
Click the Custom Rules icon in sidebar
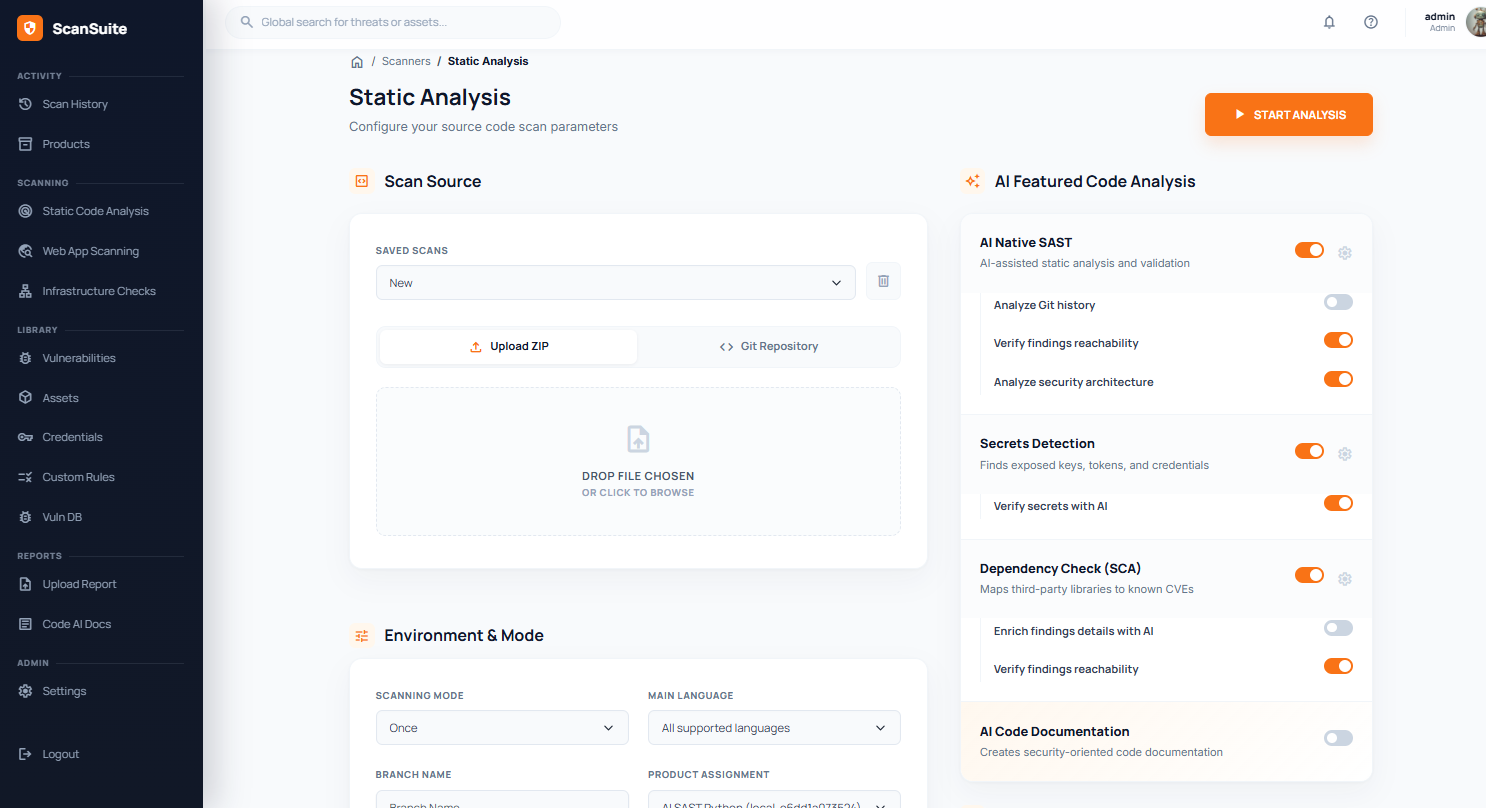[x=26, y=477]
